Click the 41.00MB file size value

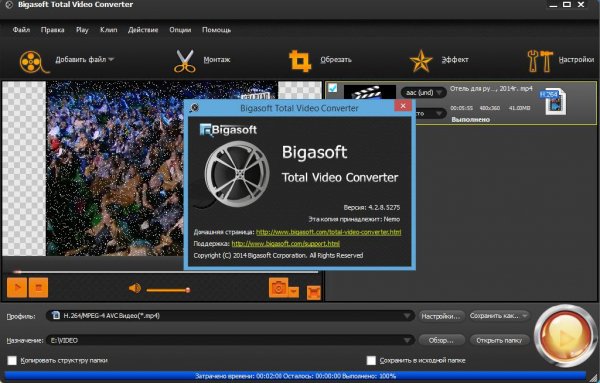(x=519, y=108)
